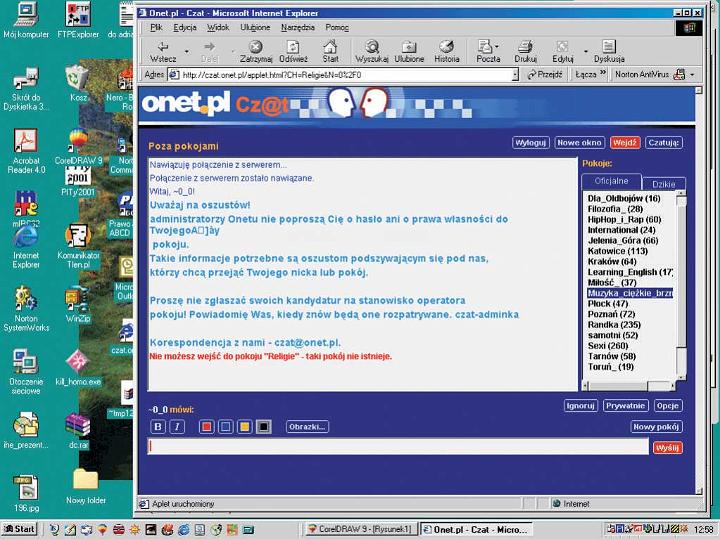This screenshot has width=720, height=539.
Task: Open Acrobat Reader 4.0 desktop icon
Action: tap(26, 151)
